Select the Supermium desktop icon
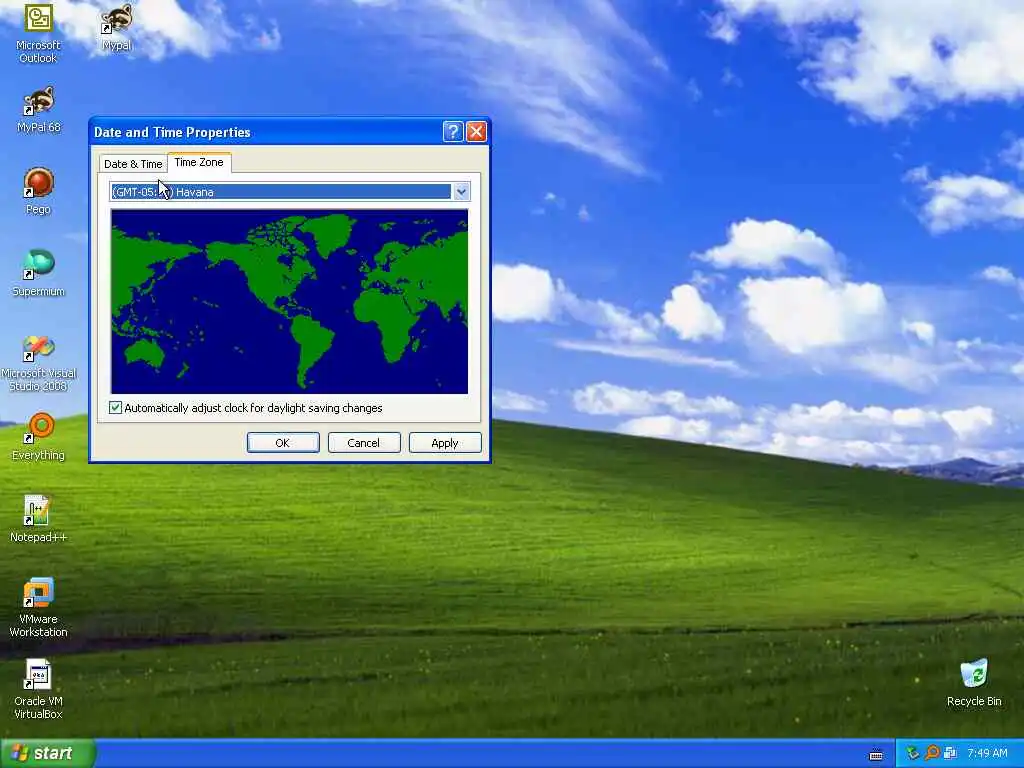 click(x=38, y=273)
